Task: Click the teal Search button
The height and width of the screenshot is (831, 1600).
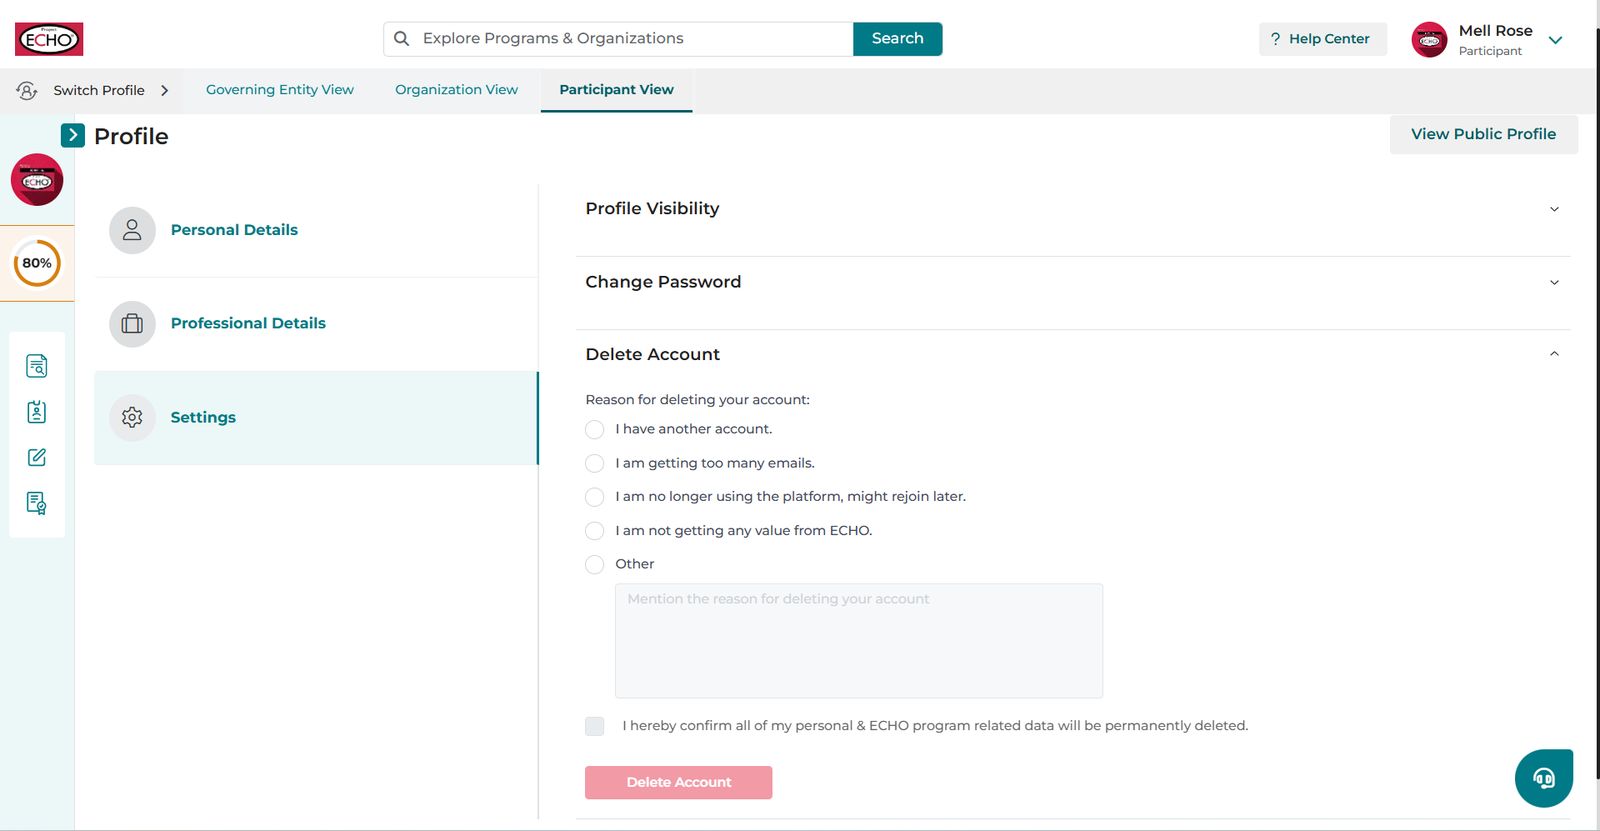Action: (x=897, y=39)
